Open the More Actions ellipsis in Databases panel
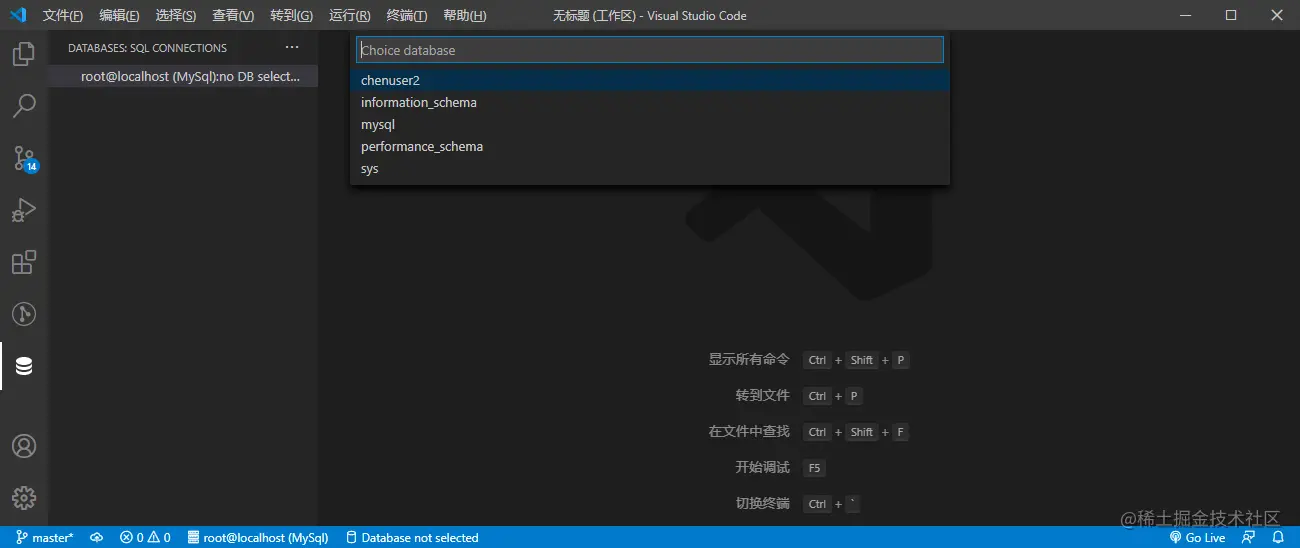Screen dimensions: 1300x548 pyautogui.click(x=292, y=48)
